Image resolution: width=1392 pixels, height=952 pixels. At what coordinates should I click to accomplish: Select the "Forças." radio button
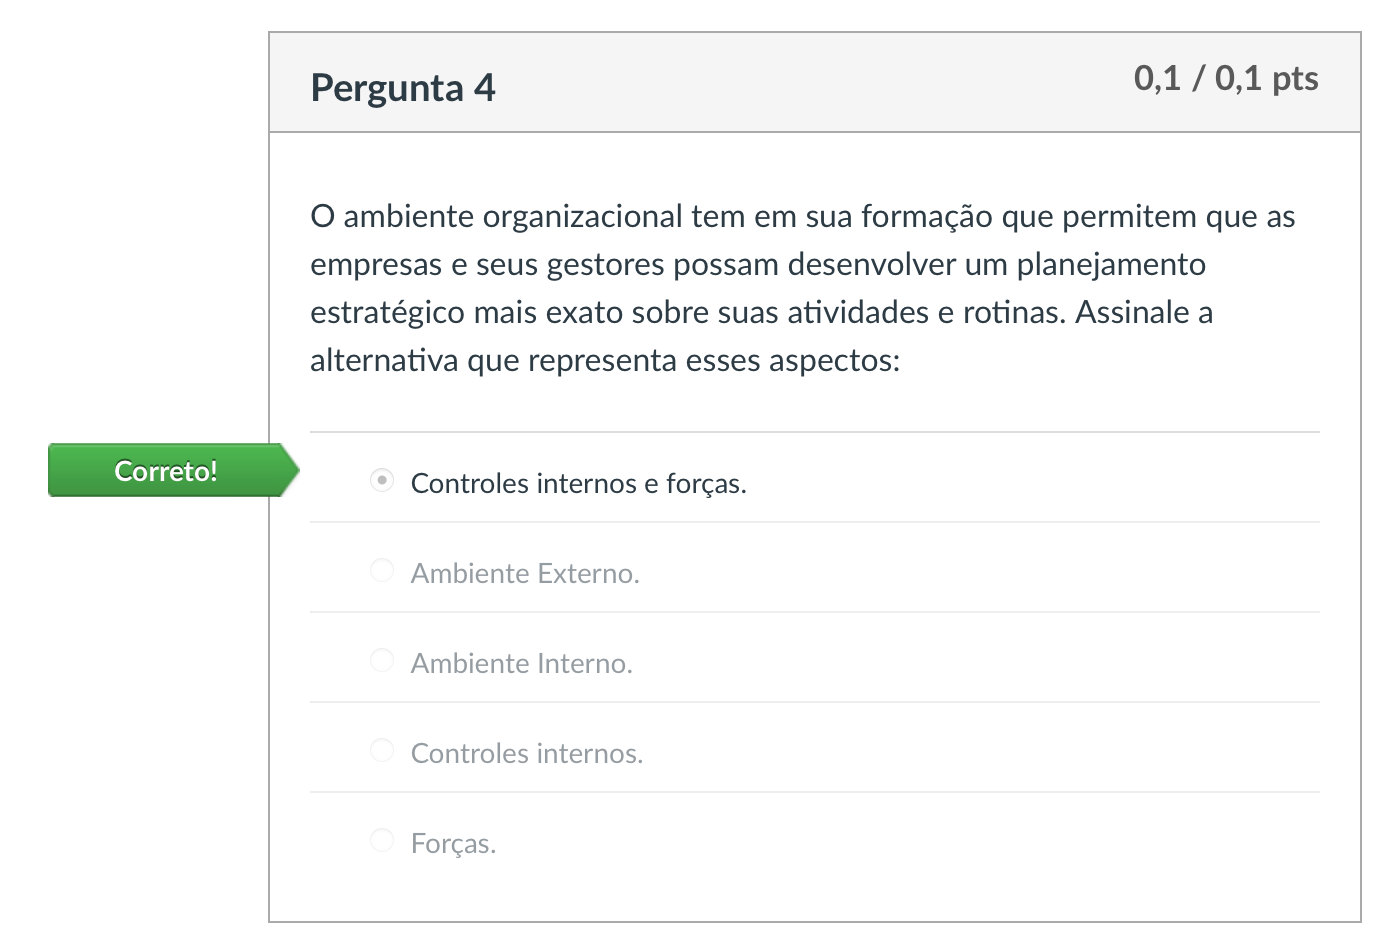coord(382,841)
